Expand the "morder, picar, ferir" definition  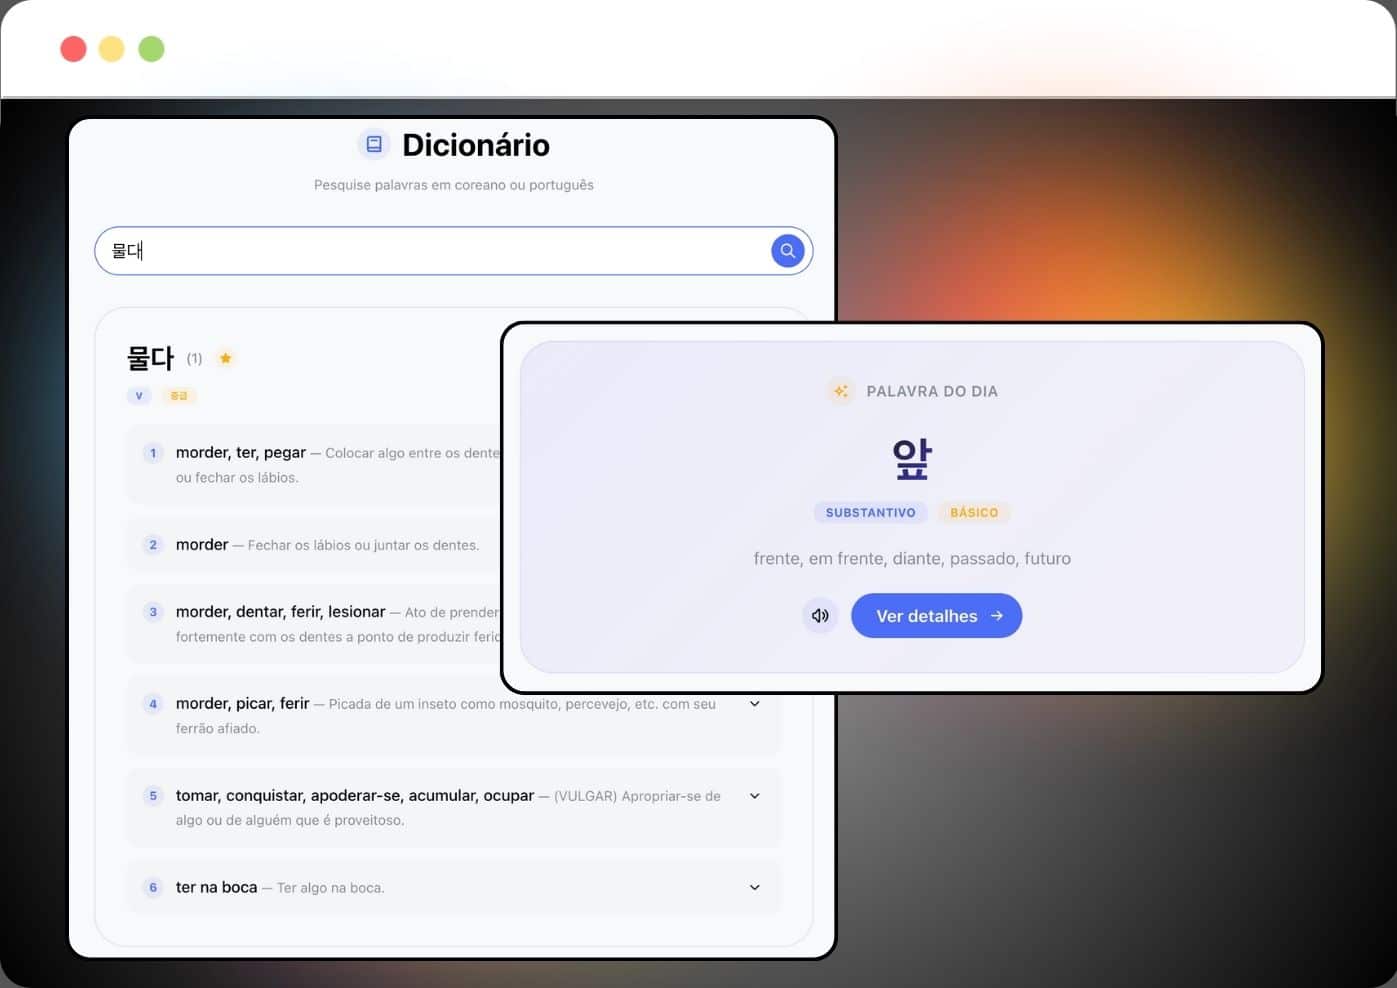click(x=754, y=704)
